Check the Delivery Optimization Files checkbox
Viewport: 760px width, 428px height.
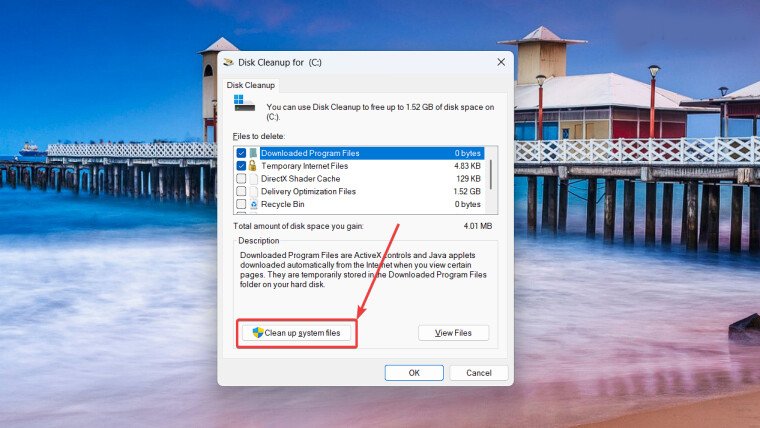point(241,191)
